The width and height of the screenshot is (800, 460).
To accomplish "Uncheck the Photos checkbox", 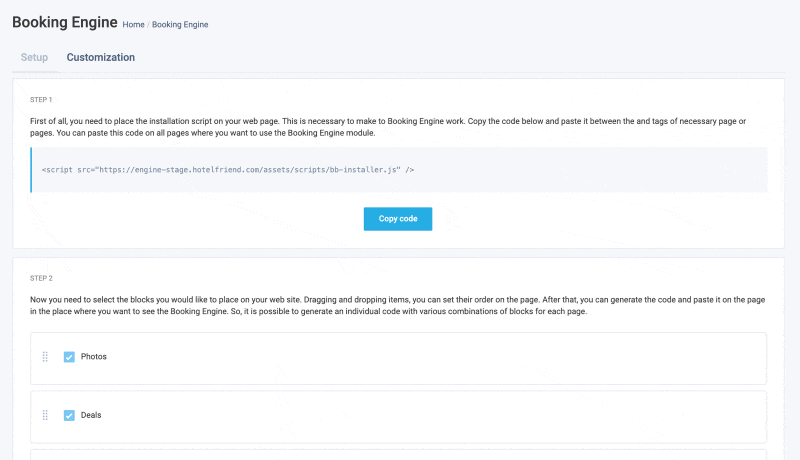I will (x=69, y=357).
